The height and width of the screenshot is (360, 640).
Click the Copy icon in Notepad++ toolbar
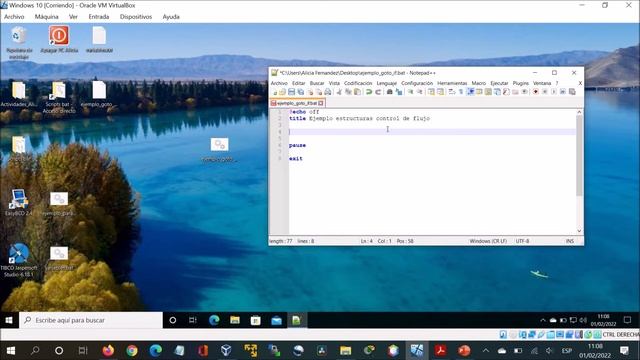click(349, 92)
